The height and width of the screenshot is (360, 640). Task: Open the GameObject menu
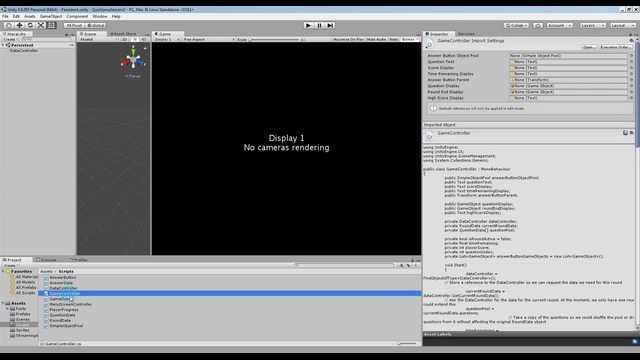click(x=51, y=16)
